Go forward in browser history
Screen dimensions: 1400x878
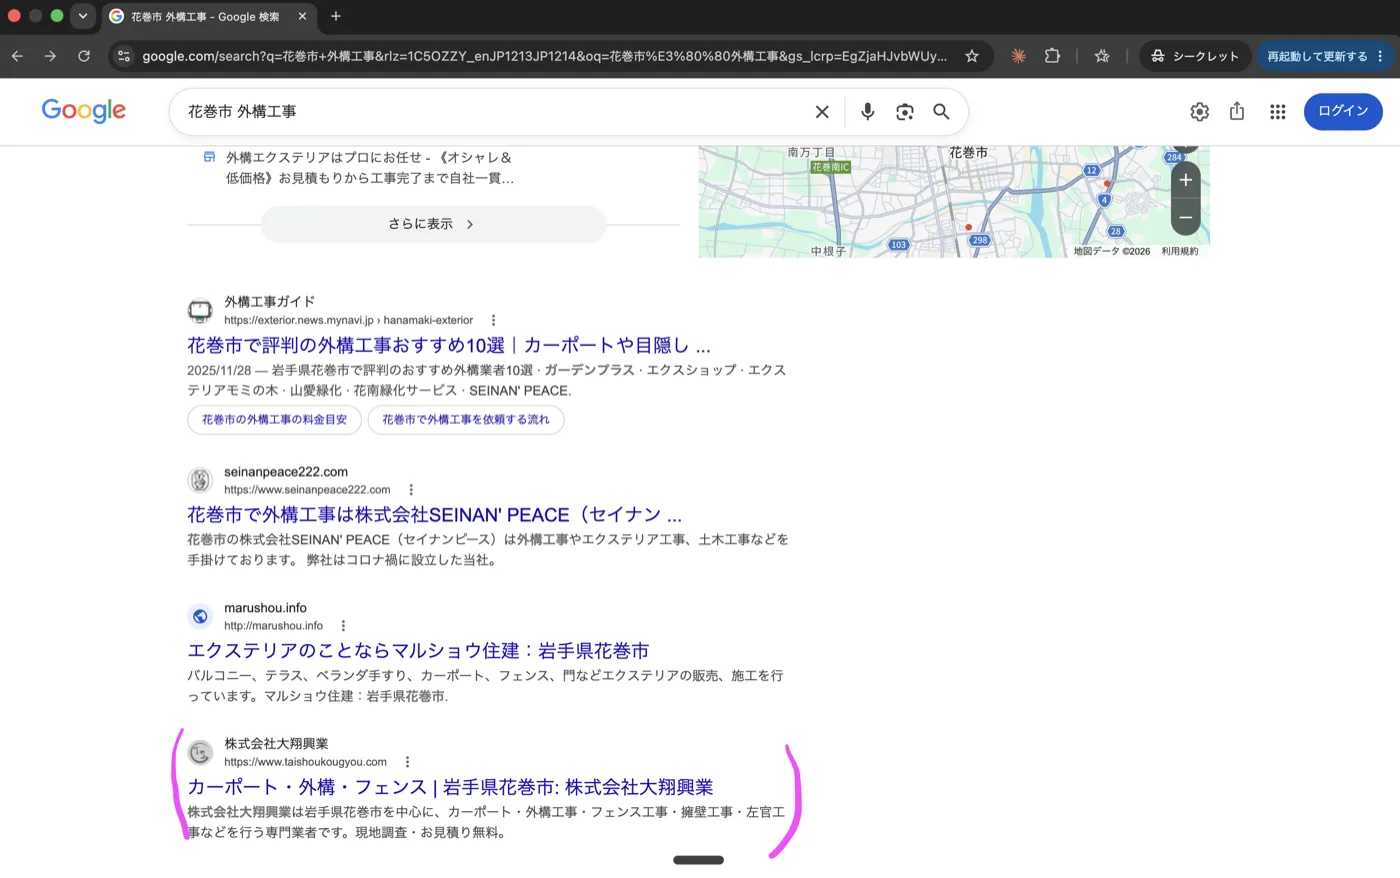[x=50, y=56]
